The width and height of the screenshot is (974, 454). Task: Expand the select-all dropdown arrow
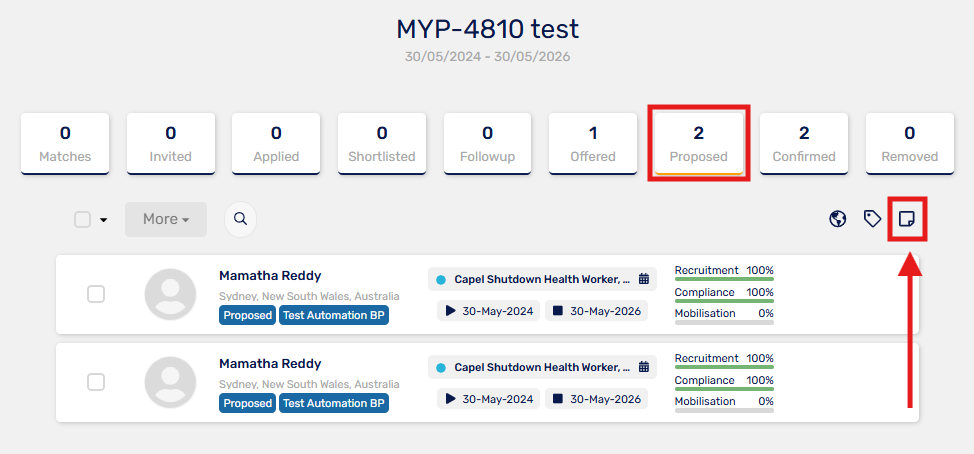click(103, 220)
